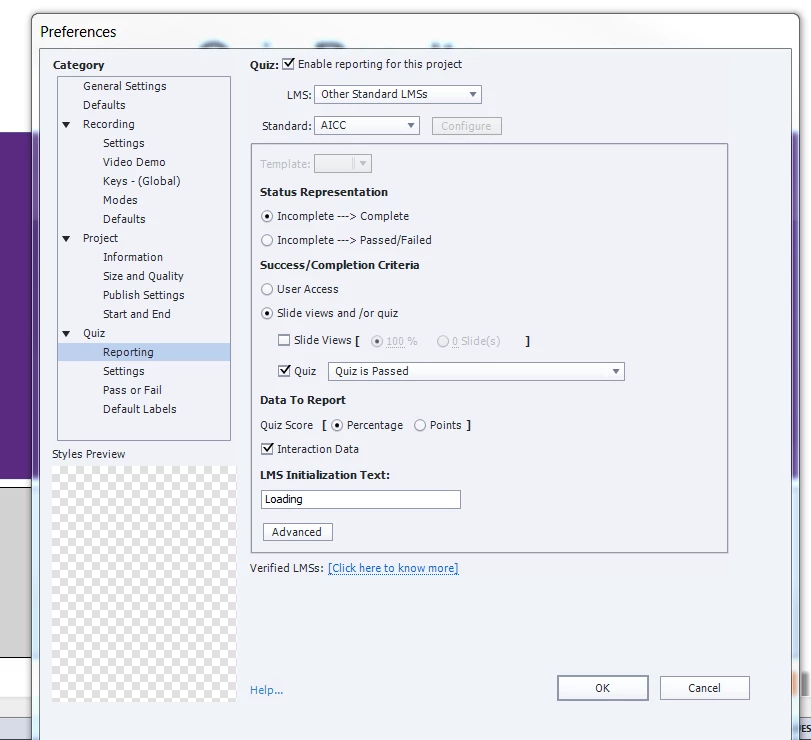Select the 100 % slide views radio
Screen dimensions: 811x740
coord(377,341)
